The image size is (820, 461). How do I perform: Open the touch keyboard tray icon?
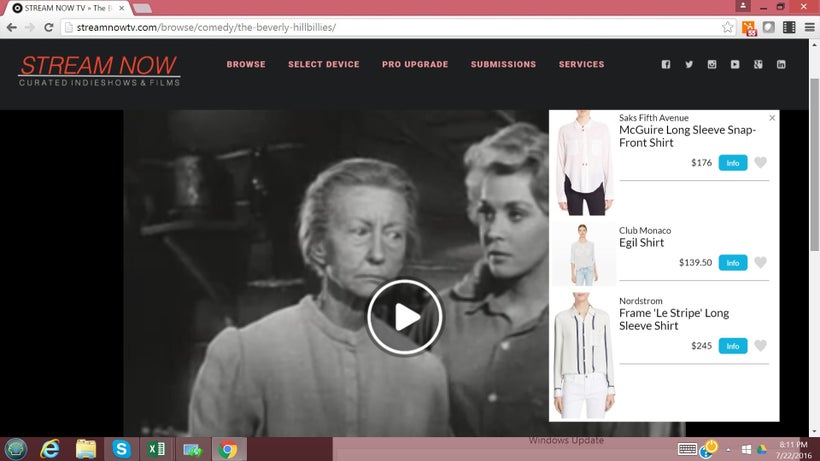(687, 450)
